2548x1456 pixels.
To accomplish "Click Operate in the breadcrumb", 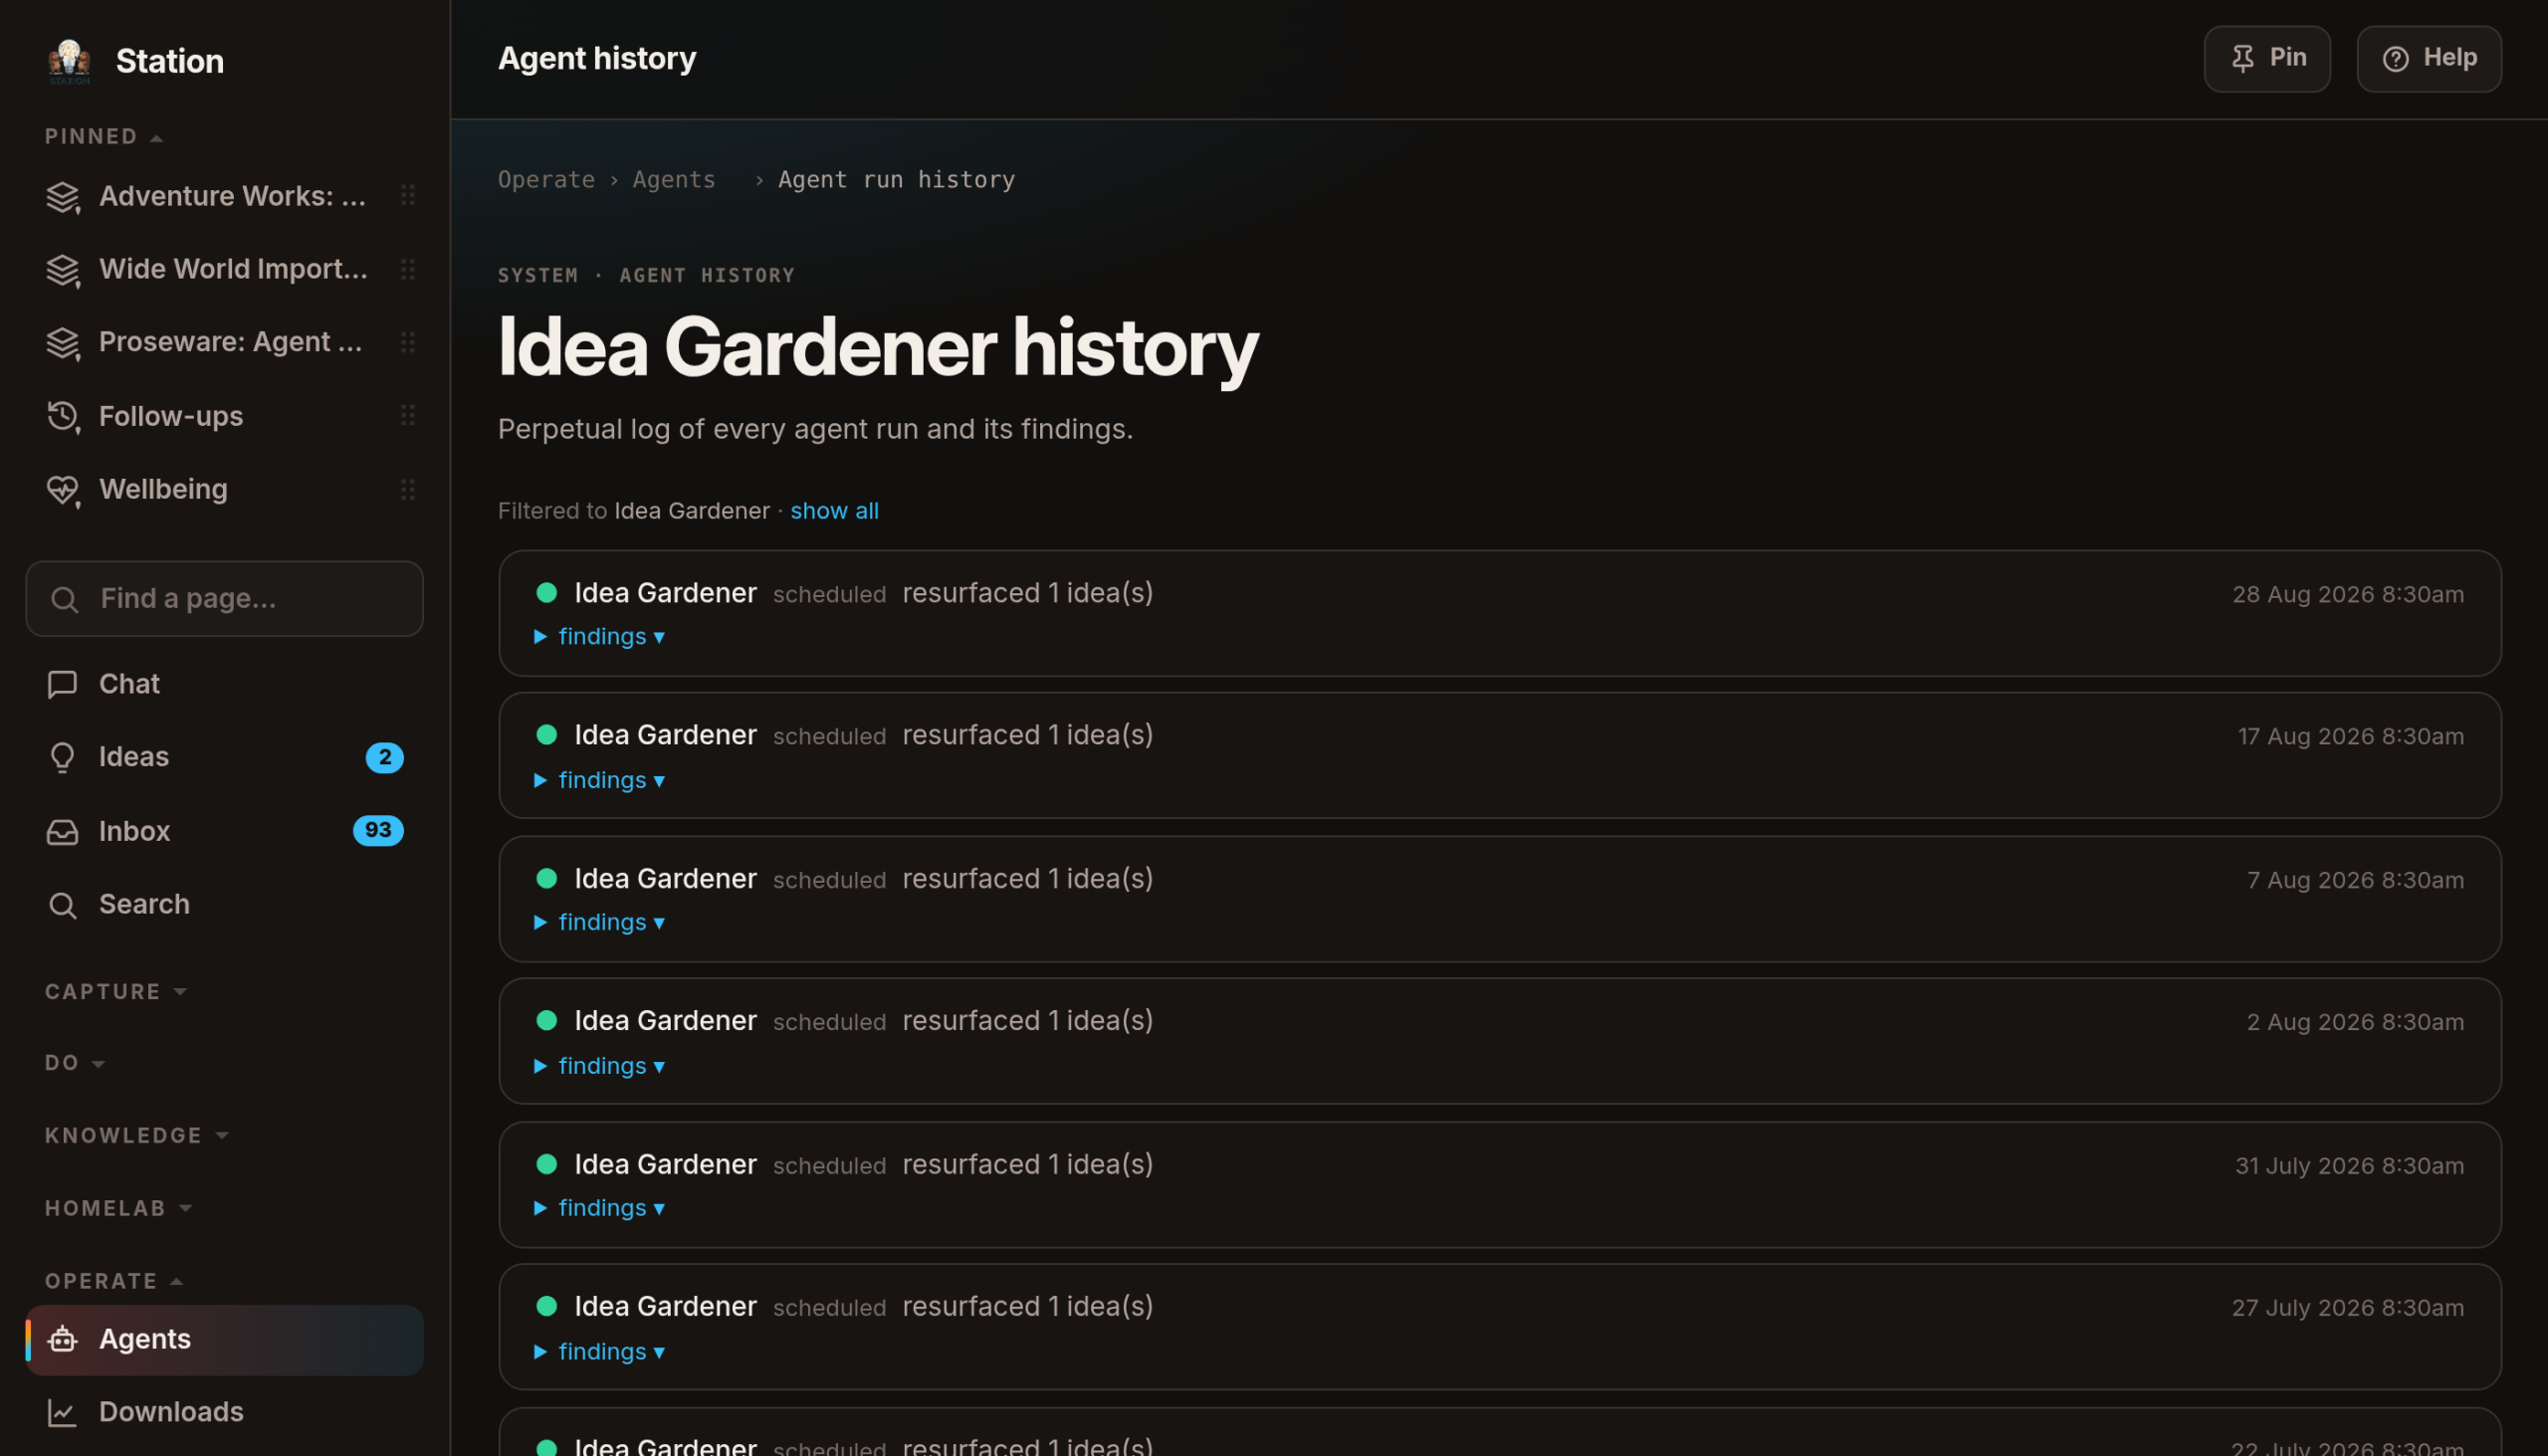I will (546, 180).
